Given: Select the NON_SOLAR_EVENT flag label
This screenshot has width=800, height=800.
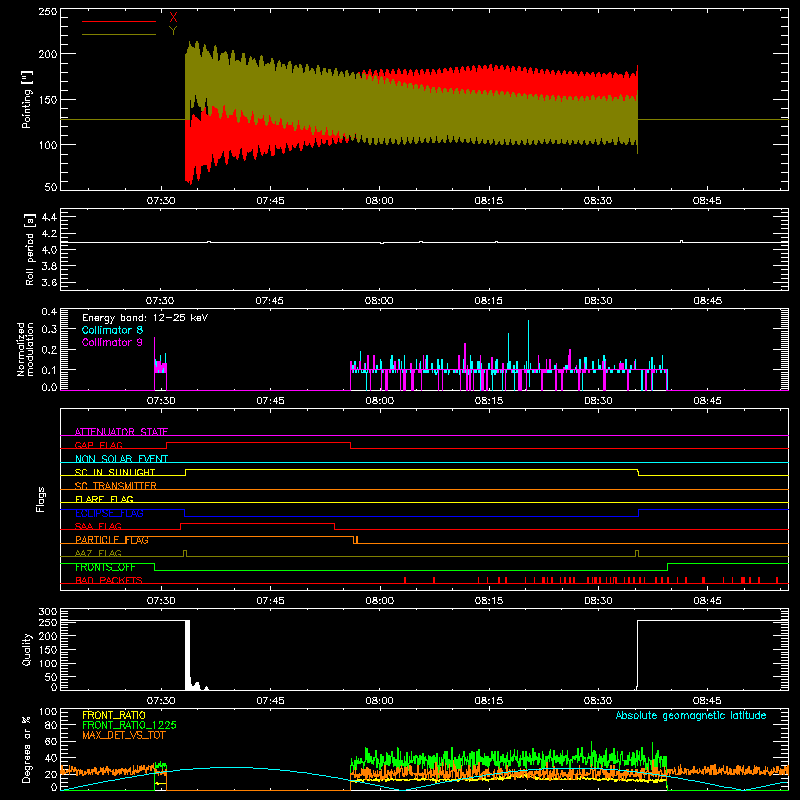Looking at the screenshot, I should pos(121,459).
